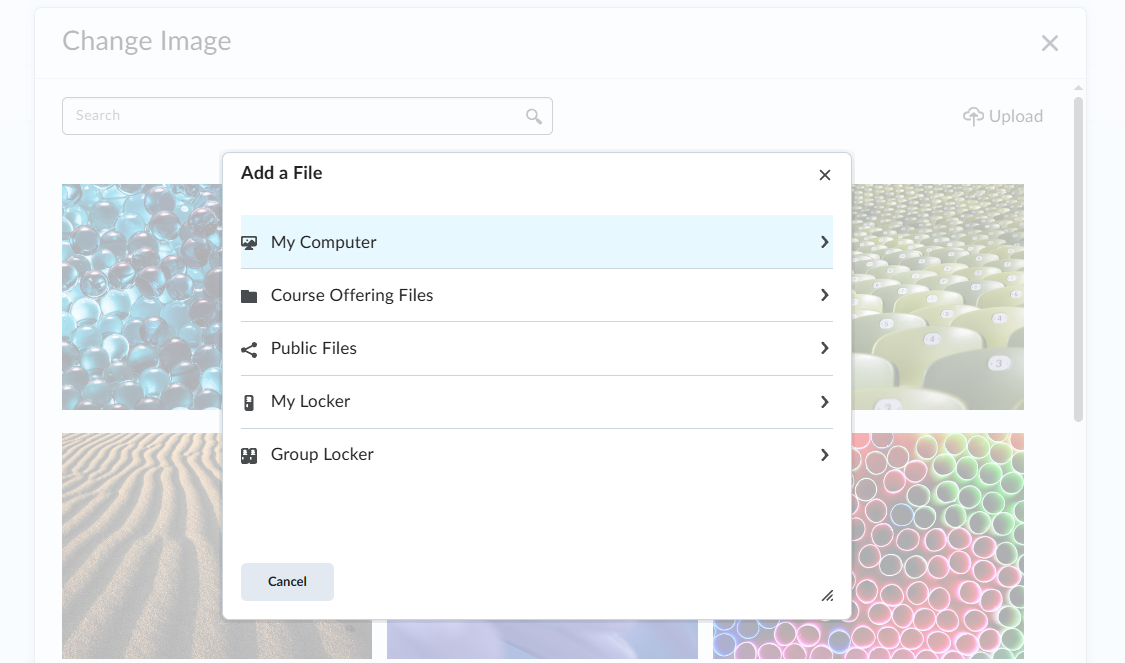Viewport: 1125px width, 663px height.
Task: Click the My Locker icon
Action: (x=249, y=403)
